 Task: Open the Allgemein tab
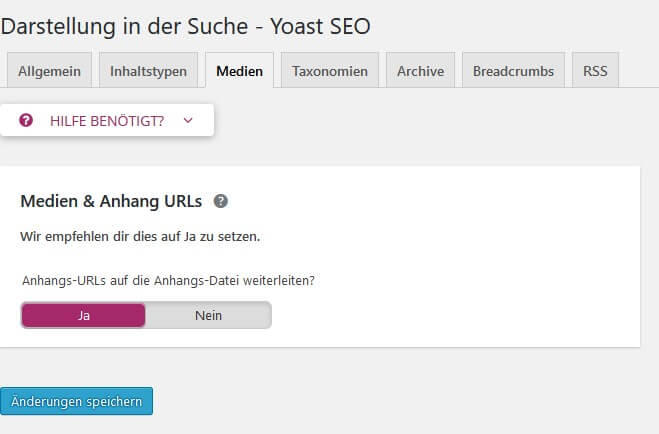click(49, 71)
